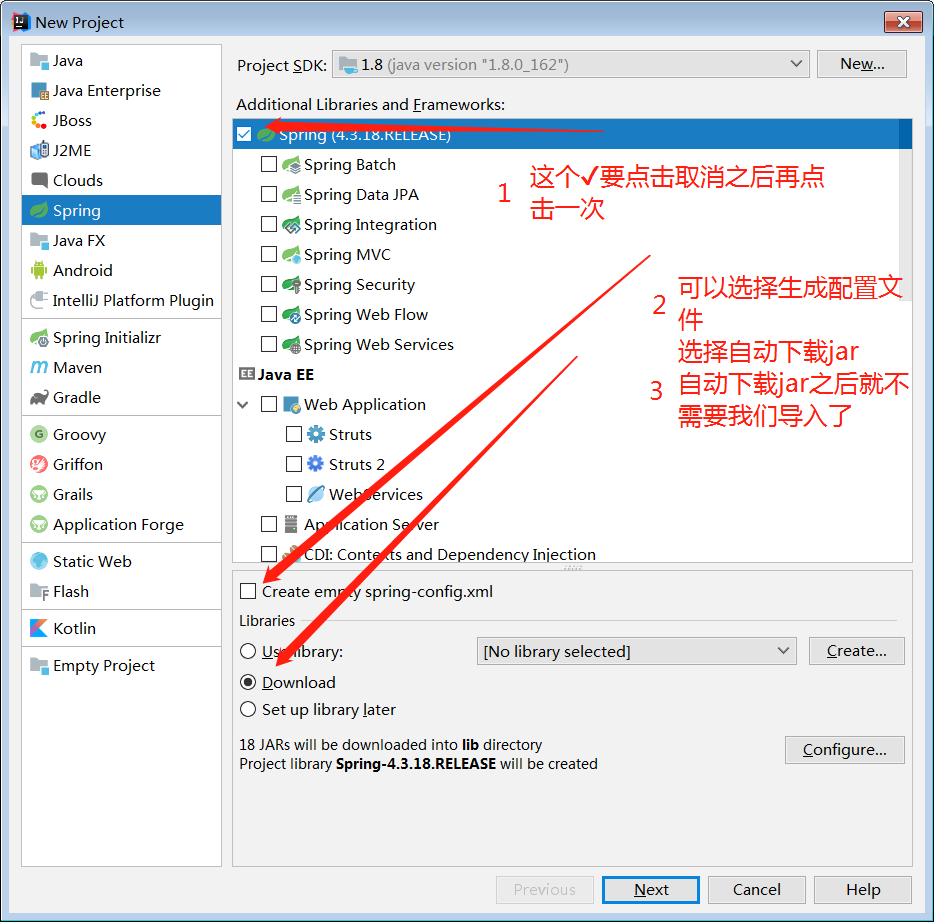Select the Java project type icon
934x922 pixels.
point(39,61)
